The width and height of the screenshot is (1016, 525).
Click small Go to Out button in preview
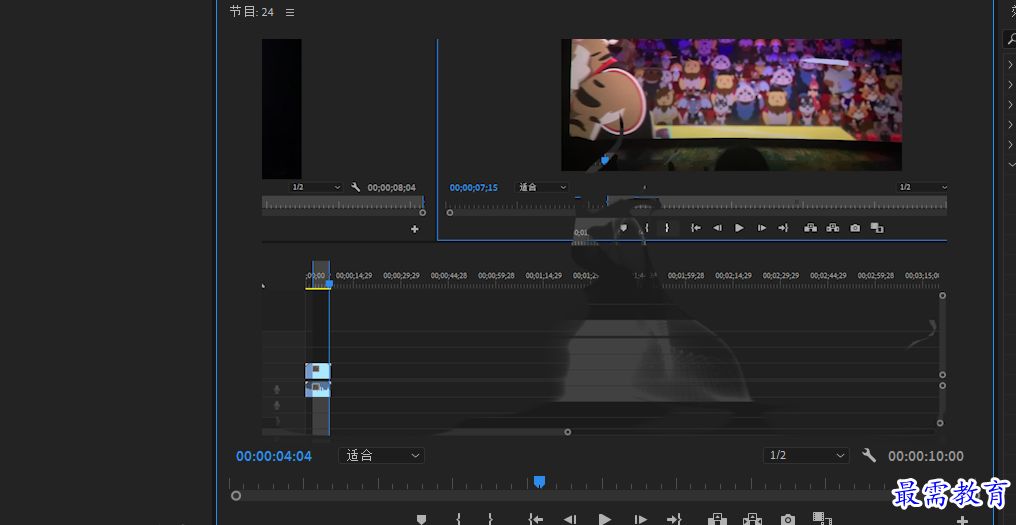783,228
